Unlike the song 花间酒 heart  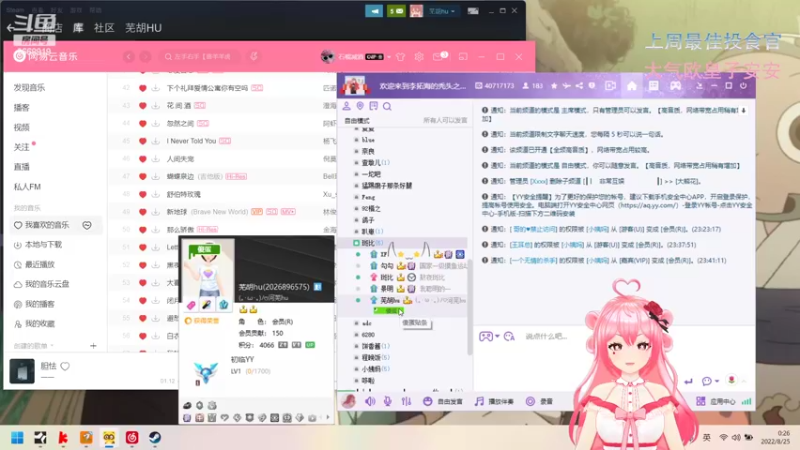(142, 106)
